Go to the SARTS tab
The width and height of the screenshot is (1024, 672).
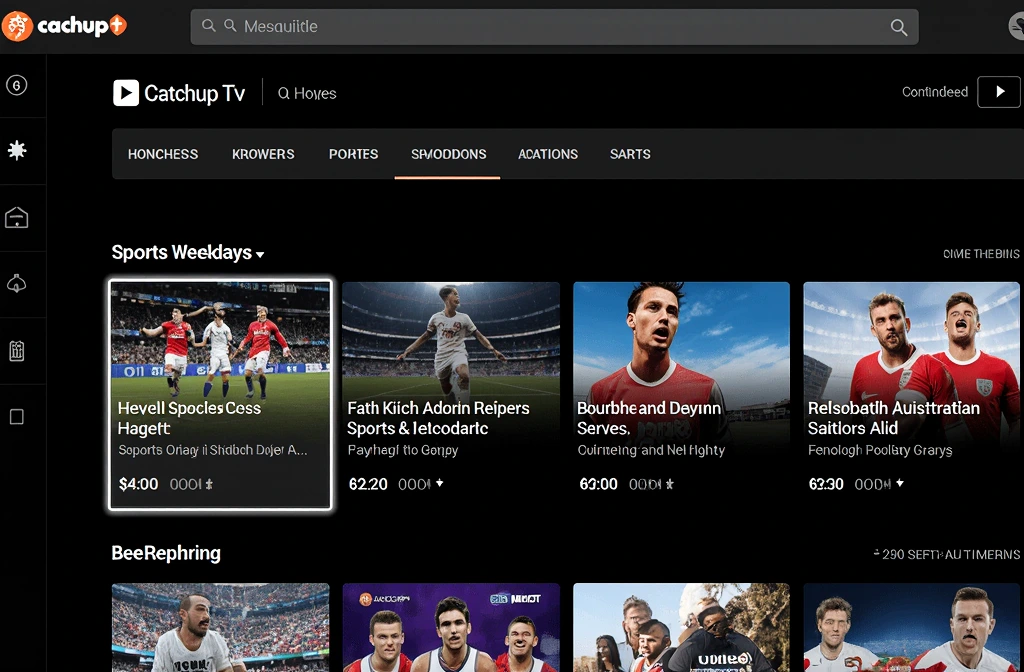[x=630, y=154]
